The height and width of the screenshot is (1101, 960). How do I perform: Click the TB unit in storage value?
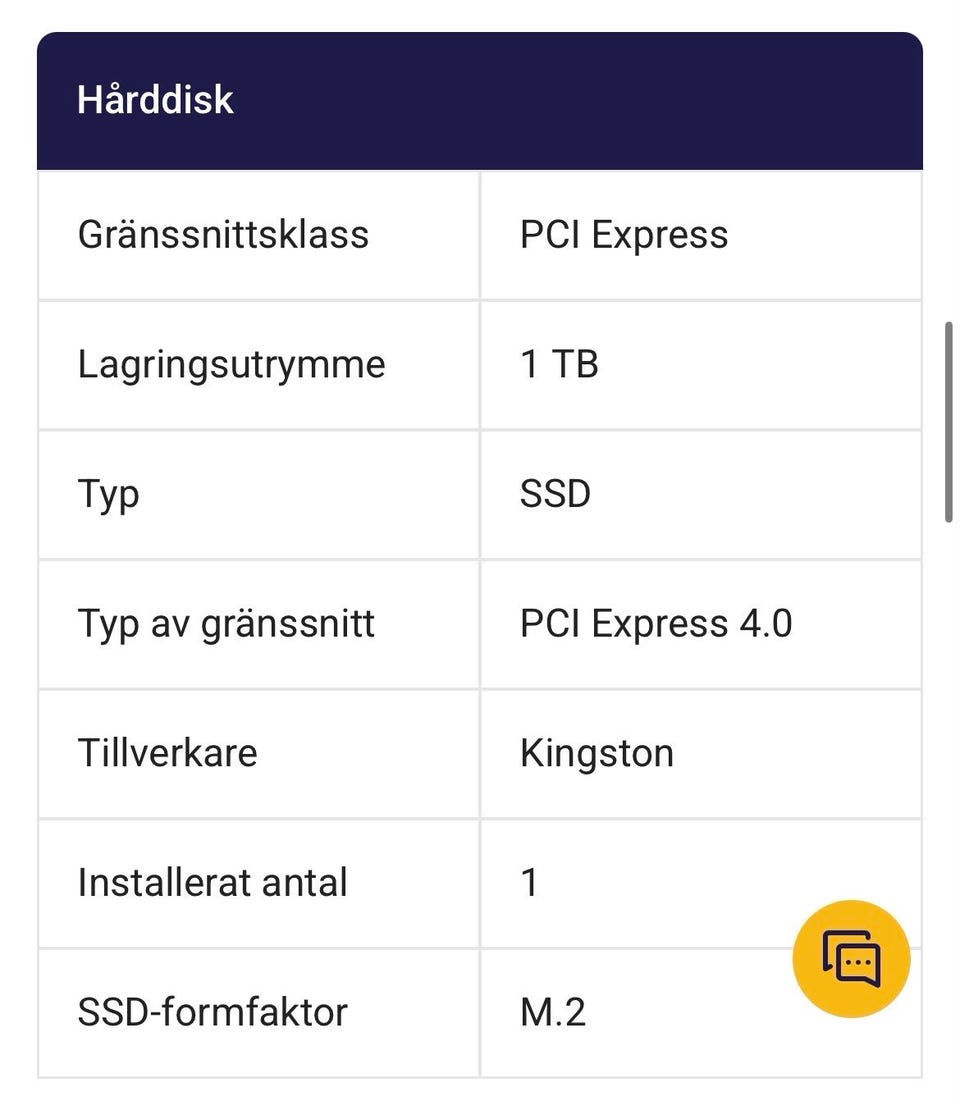[x=575, y=364]
